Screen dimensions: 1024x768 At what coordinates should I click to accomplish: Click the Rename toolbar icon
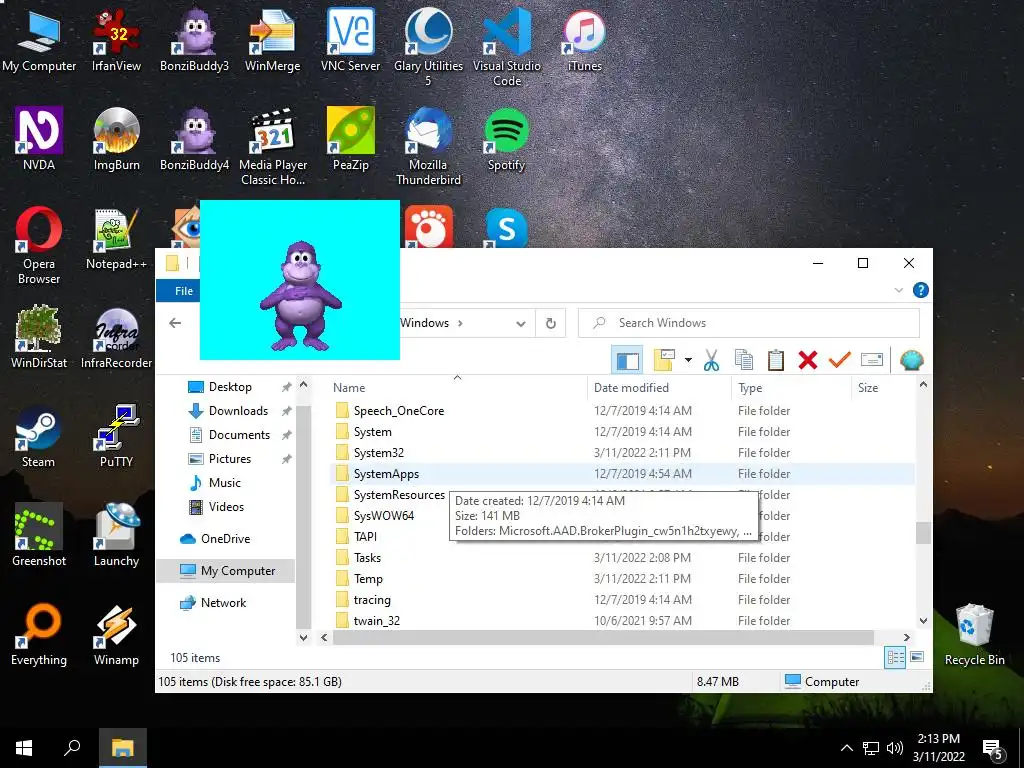872,360
